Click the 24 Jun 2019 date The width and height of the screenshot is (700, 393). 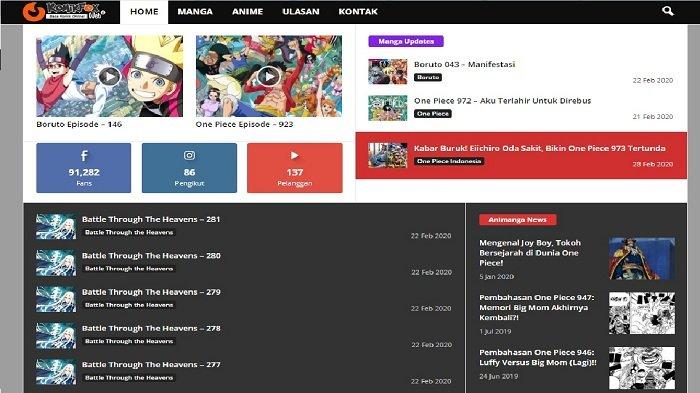coord(499,376)
